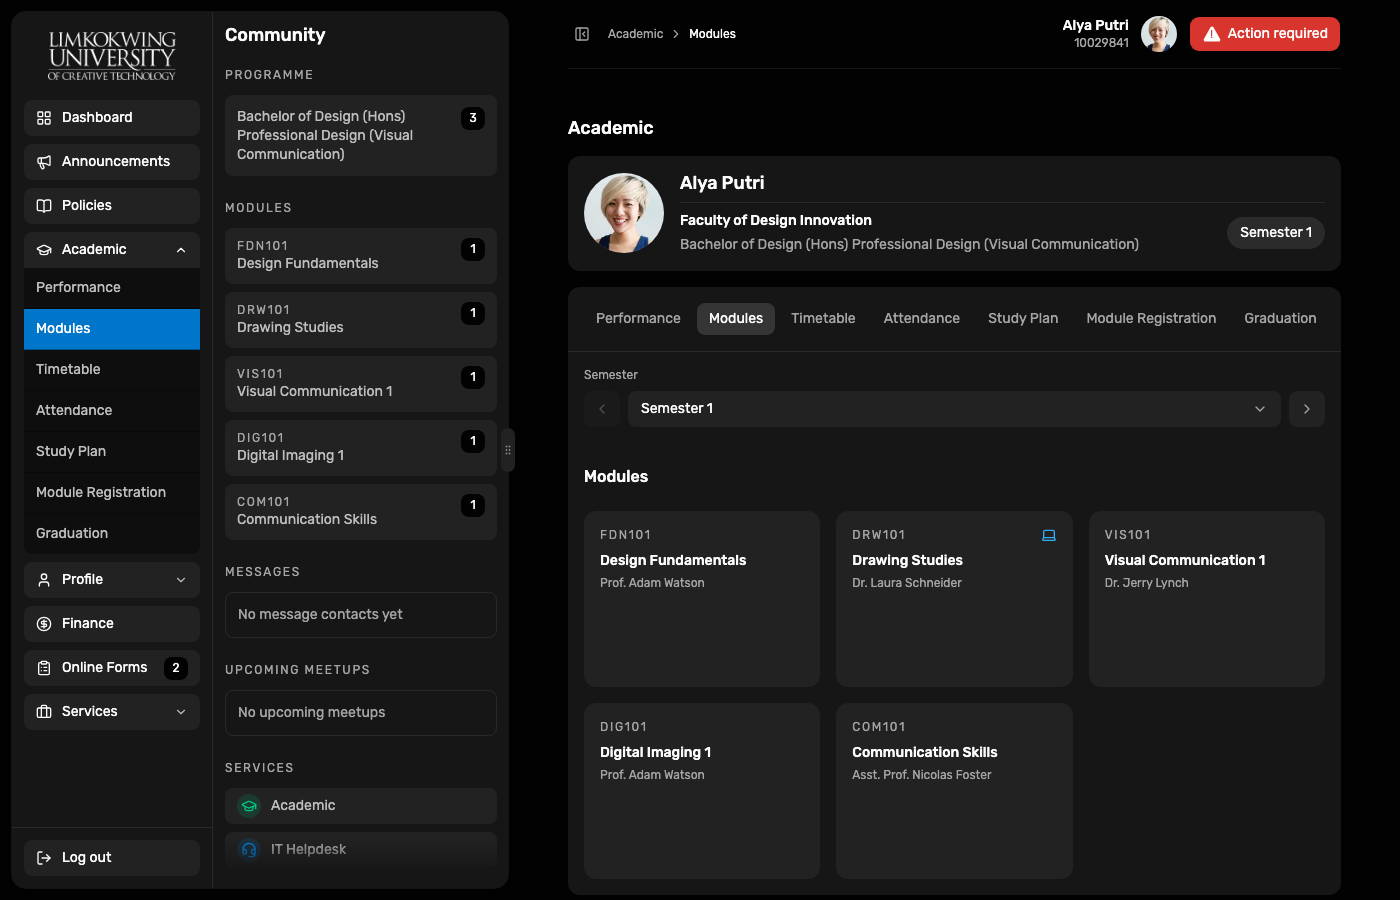This screenshot has width=1400, height=900.
Task: Click the IT Helpdesk headset icon
Action: [x=249, y=850]
